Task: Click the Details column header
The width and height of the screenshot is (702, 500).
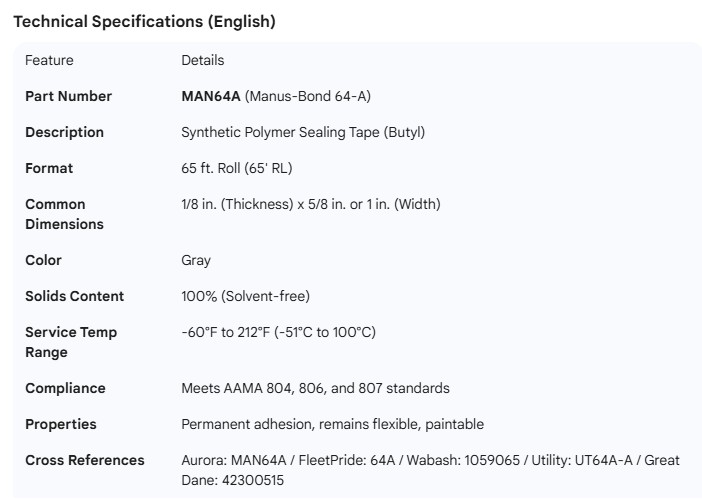Action: [202, 60]
